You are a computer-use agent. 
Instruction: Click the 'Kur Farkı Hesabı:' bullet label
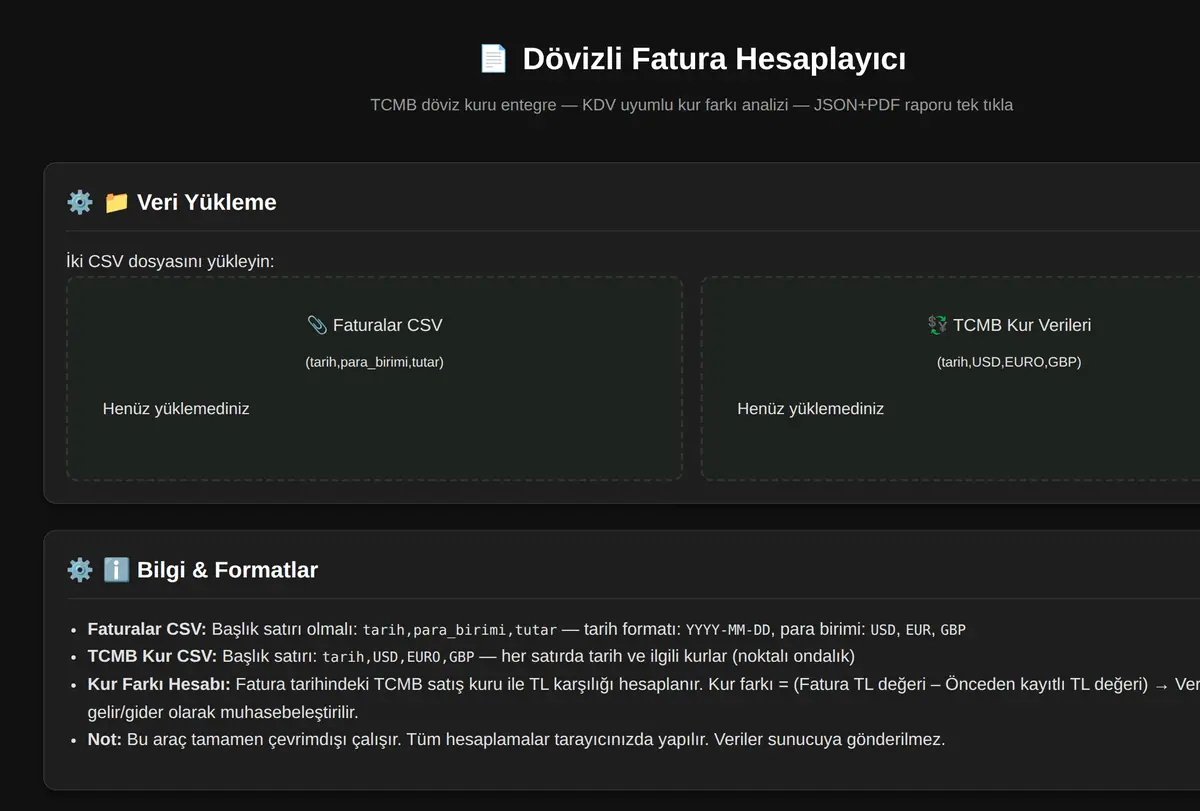159,684
